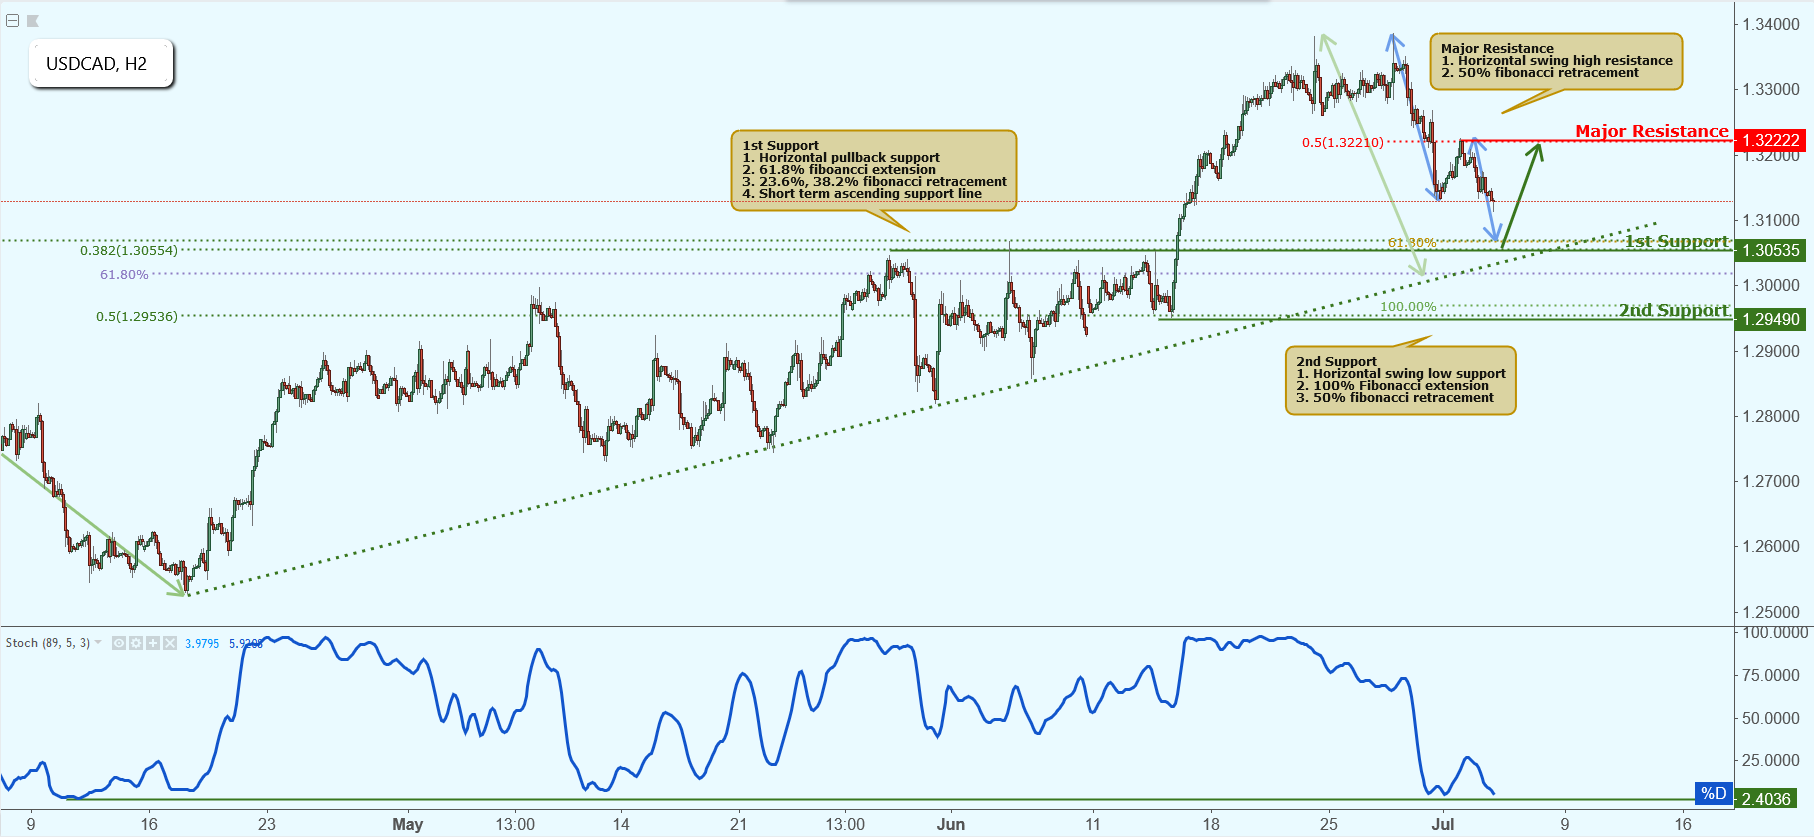Select the red 1.32222 price label

(x=1771, y=141)
